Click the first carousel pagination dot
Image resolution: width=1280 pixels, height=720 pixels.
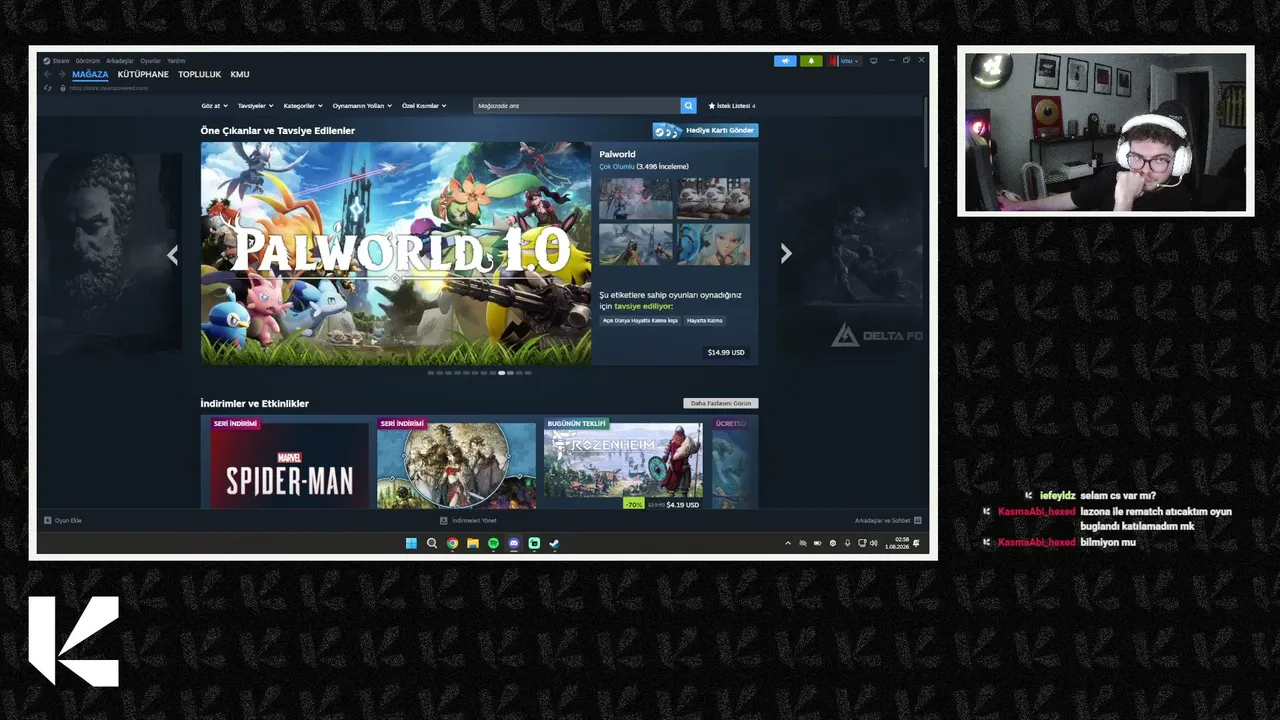tap(431, 373)
